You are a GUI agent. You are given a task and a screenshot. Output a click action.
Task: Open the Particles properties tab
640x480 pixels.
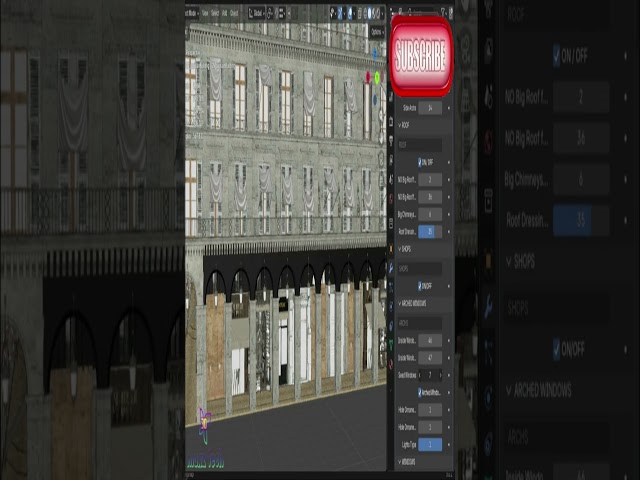[391, 287]
